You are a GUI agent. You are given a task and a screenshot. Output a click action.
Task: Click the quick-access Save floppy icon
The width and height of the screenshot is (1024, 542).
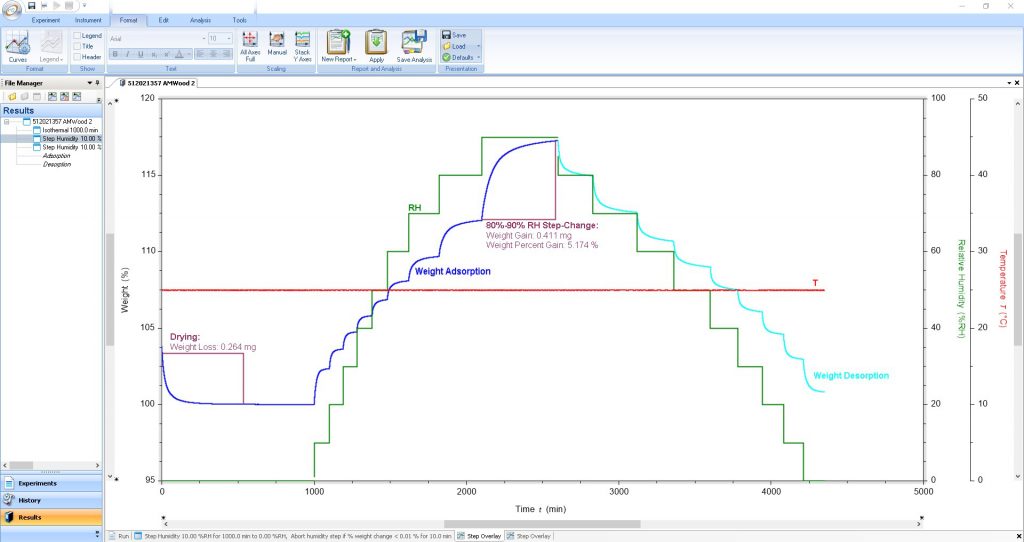[32, 6]
